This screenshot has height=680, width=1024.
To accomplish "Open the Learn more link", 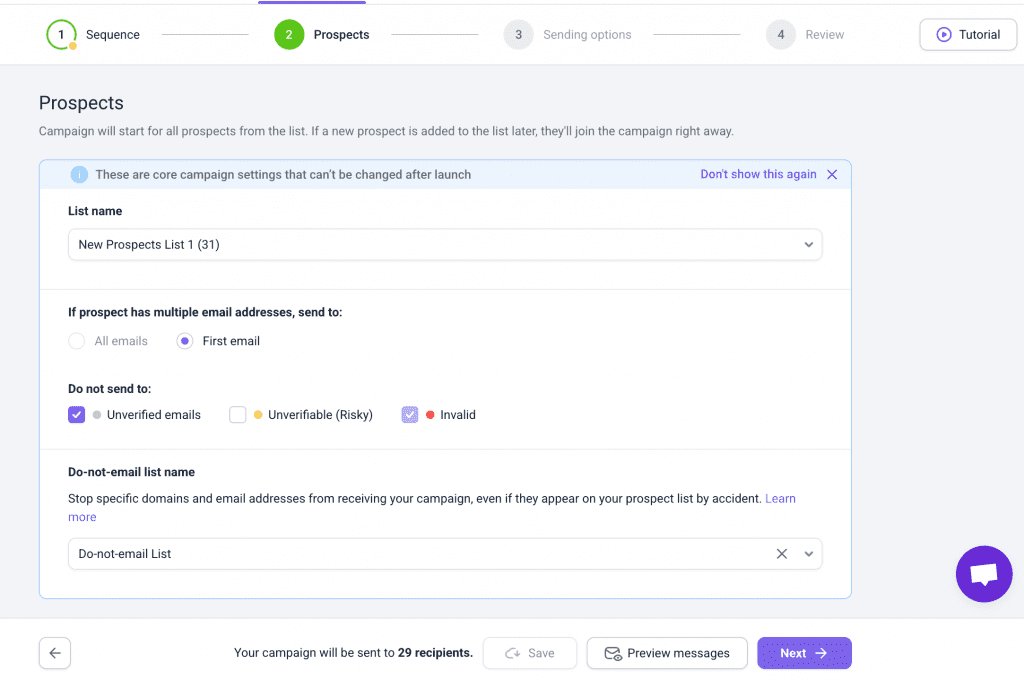I will pyautogui.click(x=780, y=498).
